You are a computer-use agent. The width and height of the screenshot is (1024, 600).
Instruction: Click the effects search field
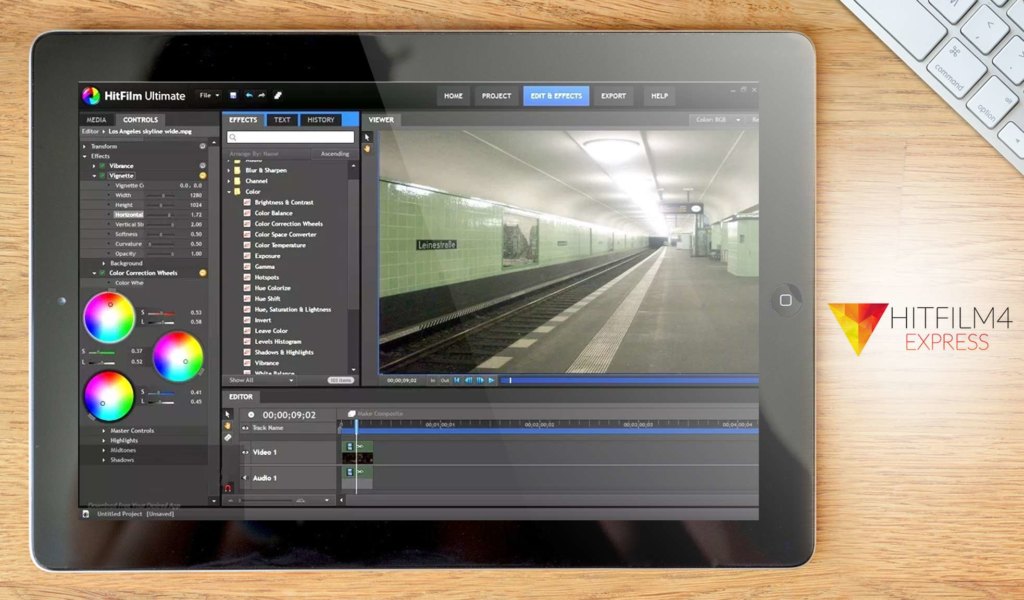[291, 137]
